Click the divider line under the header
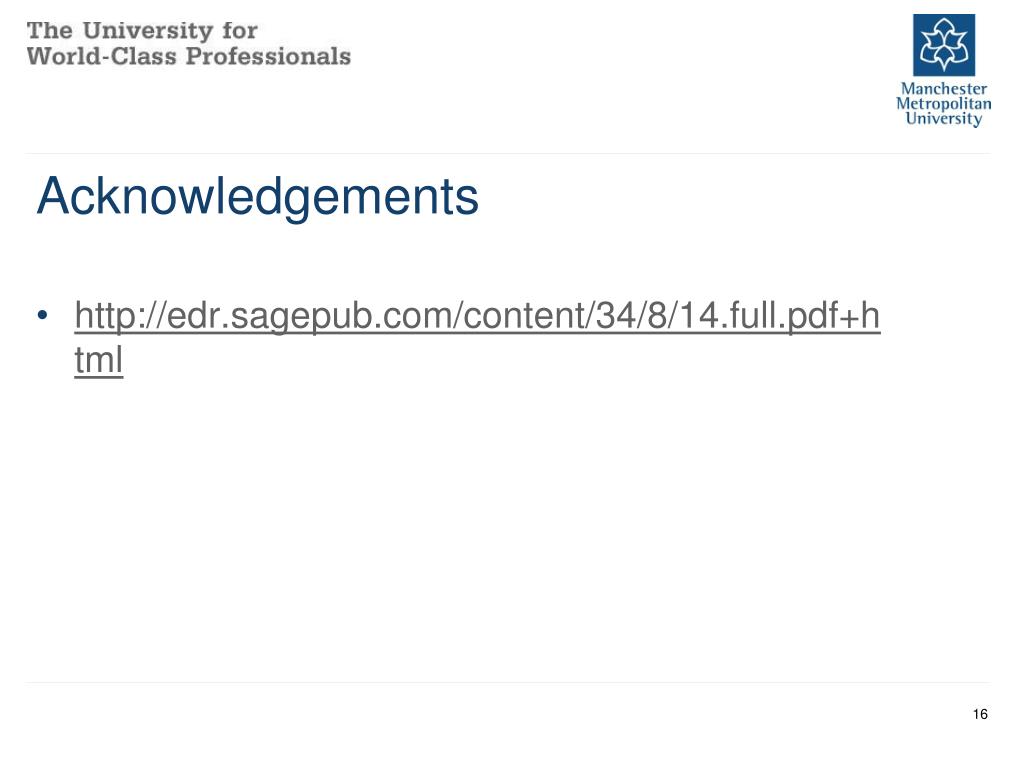 pos(508,154)
